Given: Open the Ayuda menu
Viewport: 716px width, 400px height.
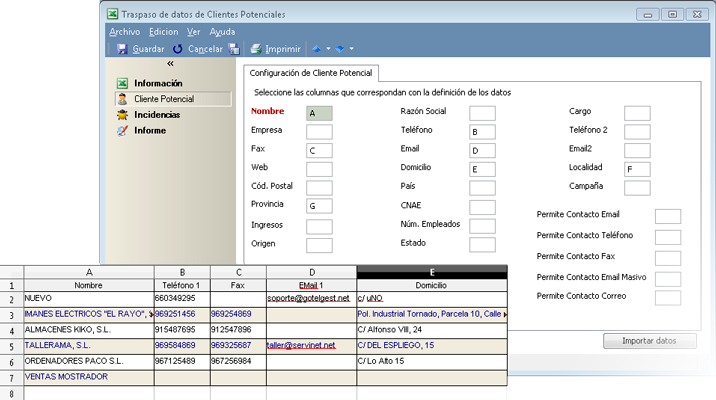Looking at the screenshot, I should (x=222, y=32).
